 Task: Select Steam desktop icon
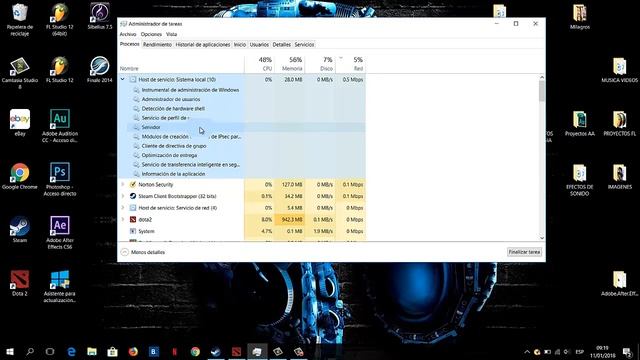[20, 229]
